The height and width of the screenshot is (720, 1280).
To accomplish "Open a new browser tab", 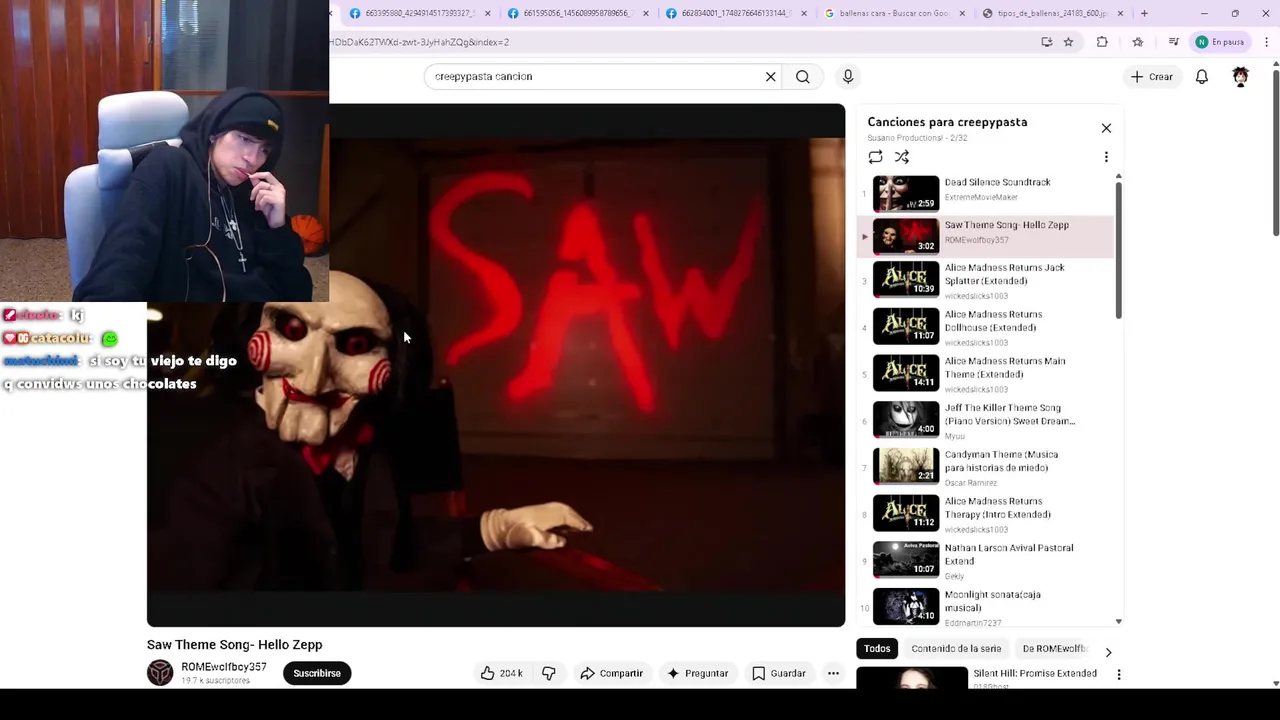I will pos(1144,13).
